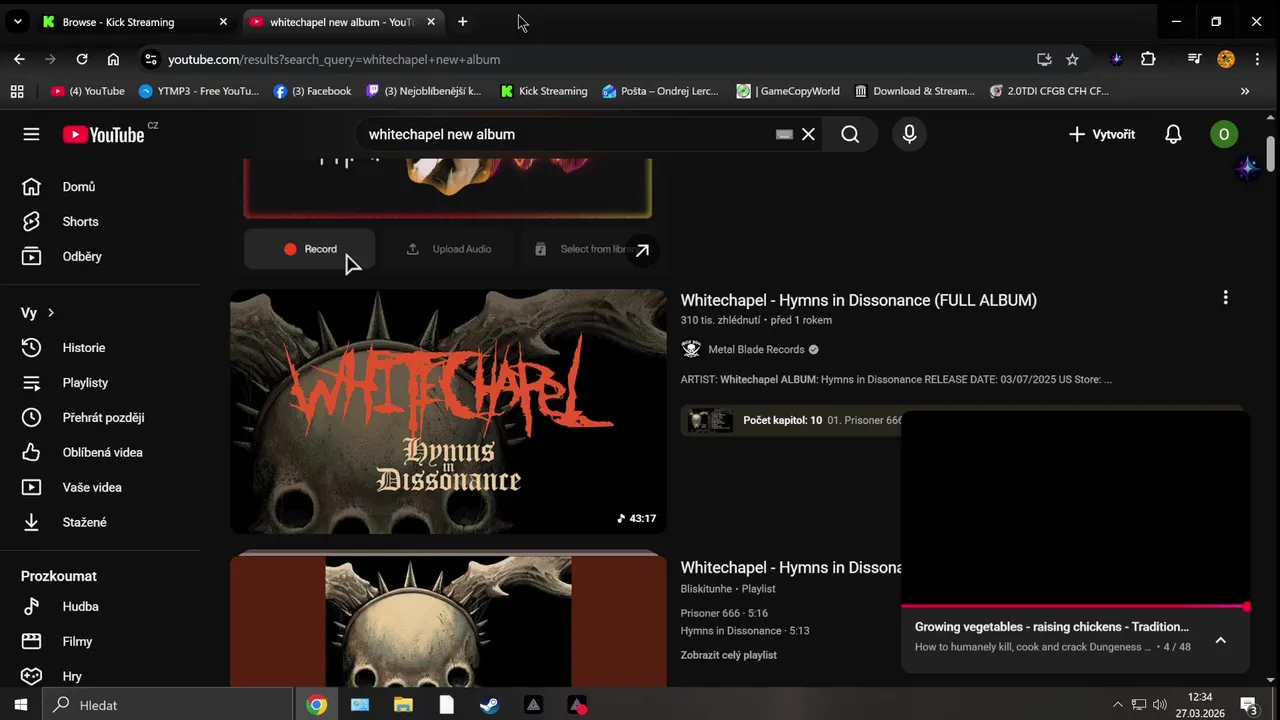Open the YouTube hamburger guide menu
Screen dimensions: 1280x720
tap(31, 134)
